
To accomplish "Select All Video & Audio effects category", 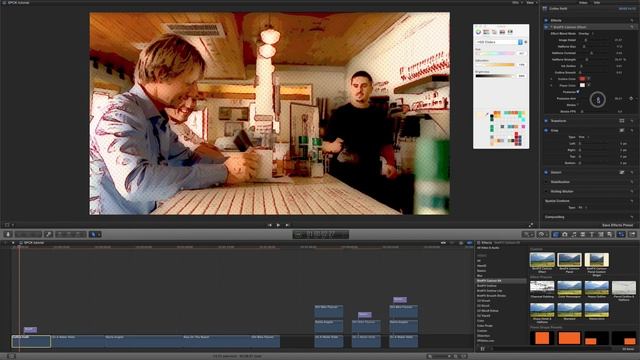I will [x=488, y=248].
